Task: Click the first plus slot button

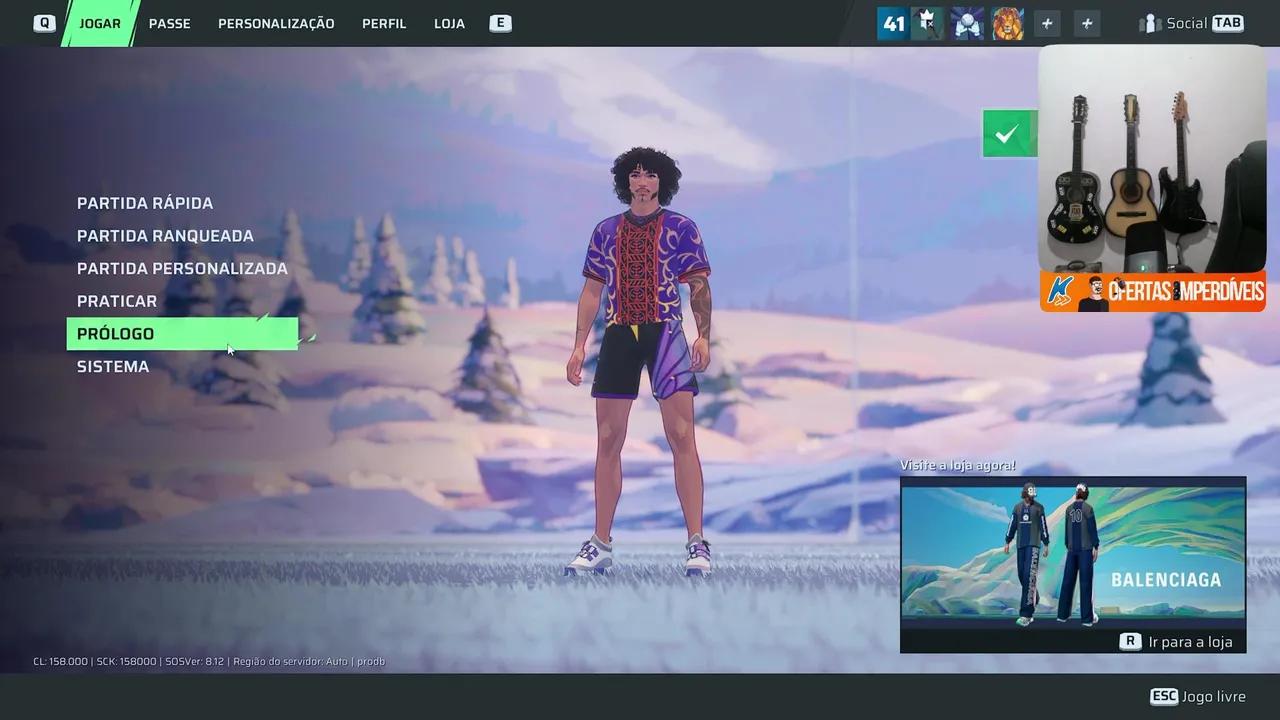Action: [x=1046, y=22]
